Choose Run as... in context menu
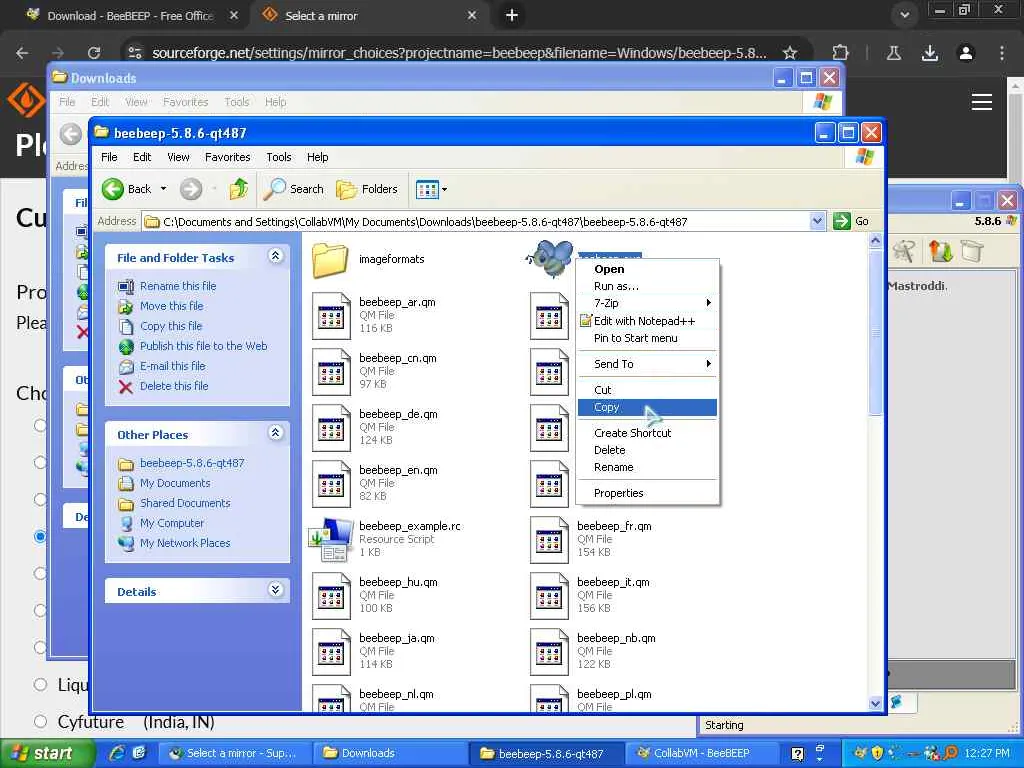Screen dimensions: 1024x768 tap(647, 286)
